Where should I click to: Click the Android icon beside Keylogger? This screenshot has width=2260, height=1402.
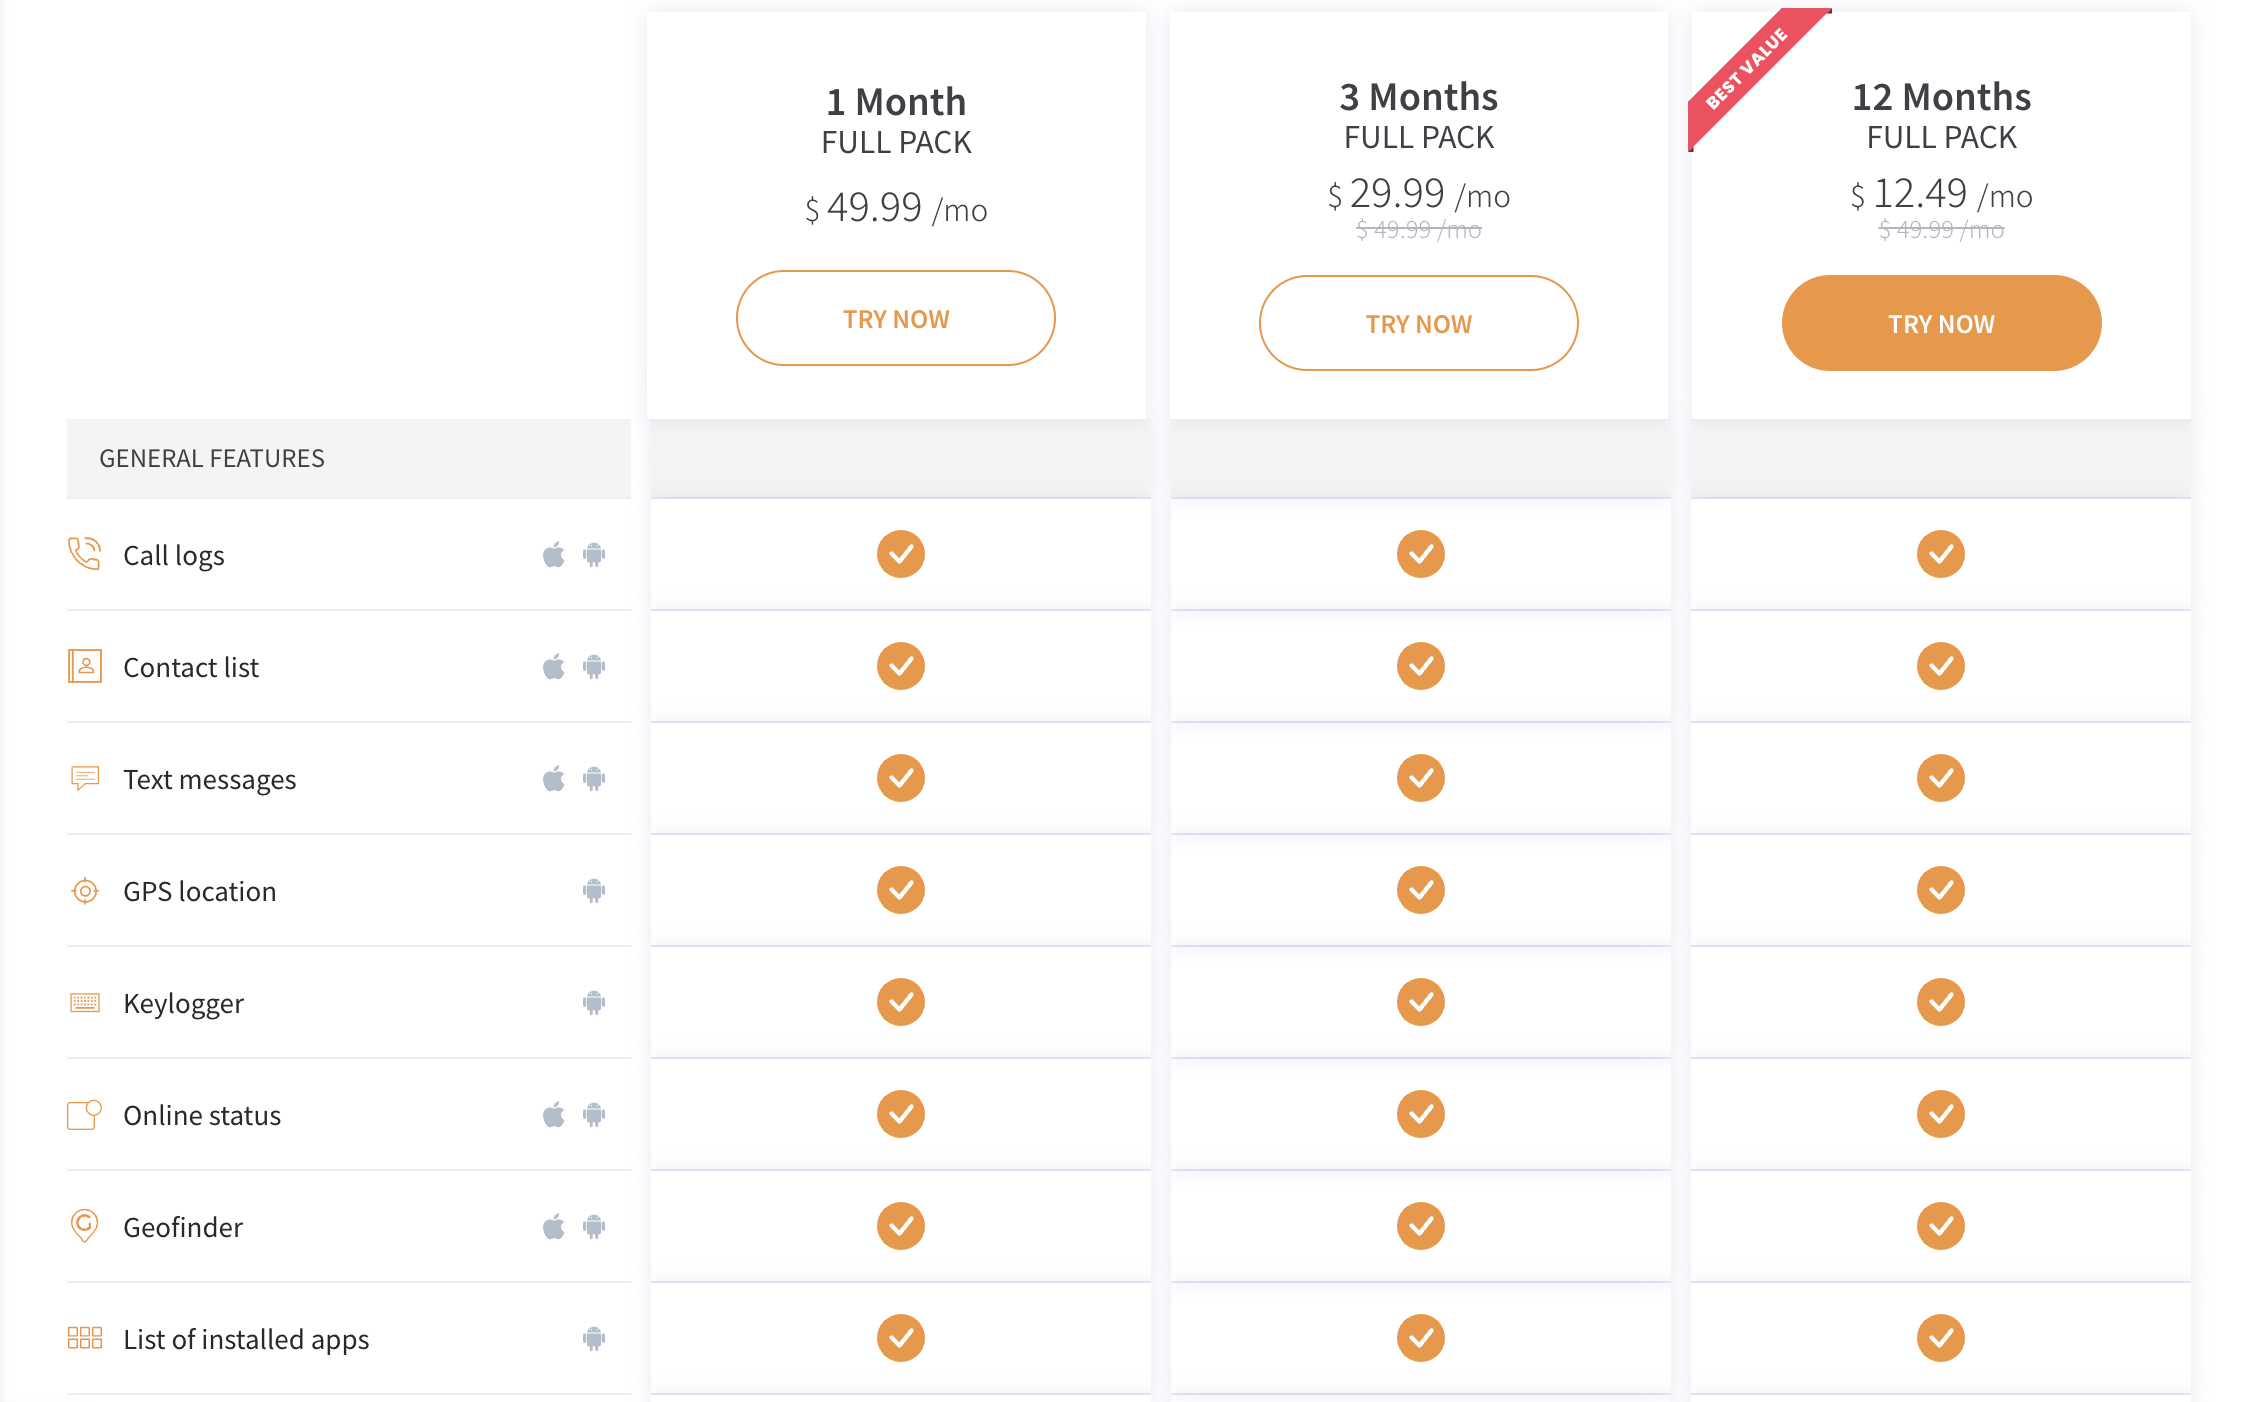click(x=594, y=1002)
